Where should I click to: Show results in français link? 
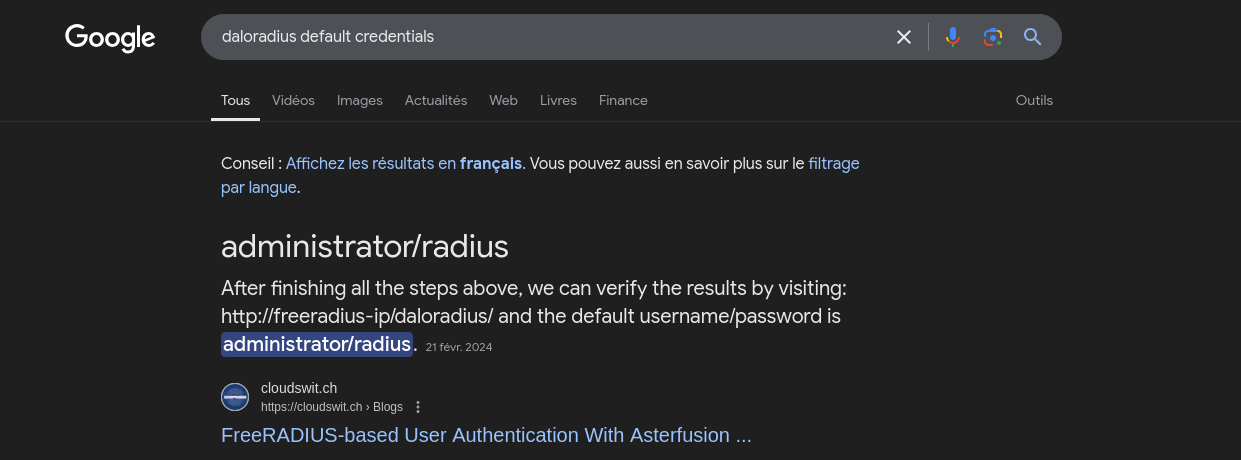coord(404,163)
